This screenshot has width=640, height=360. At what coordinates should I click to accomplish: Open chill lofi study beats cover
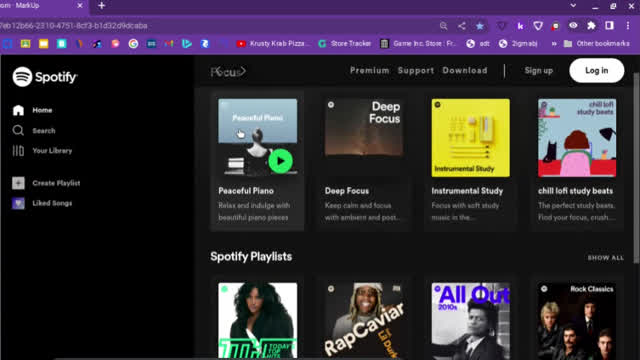tap(577, 138)
